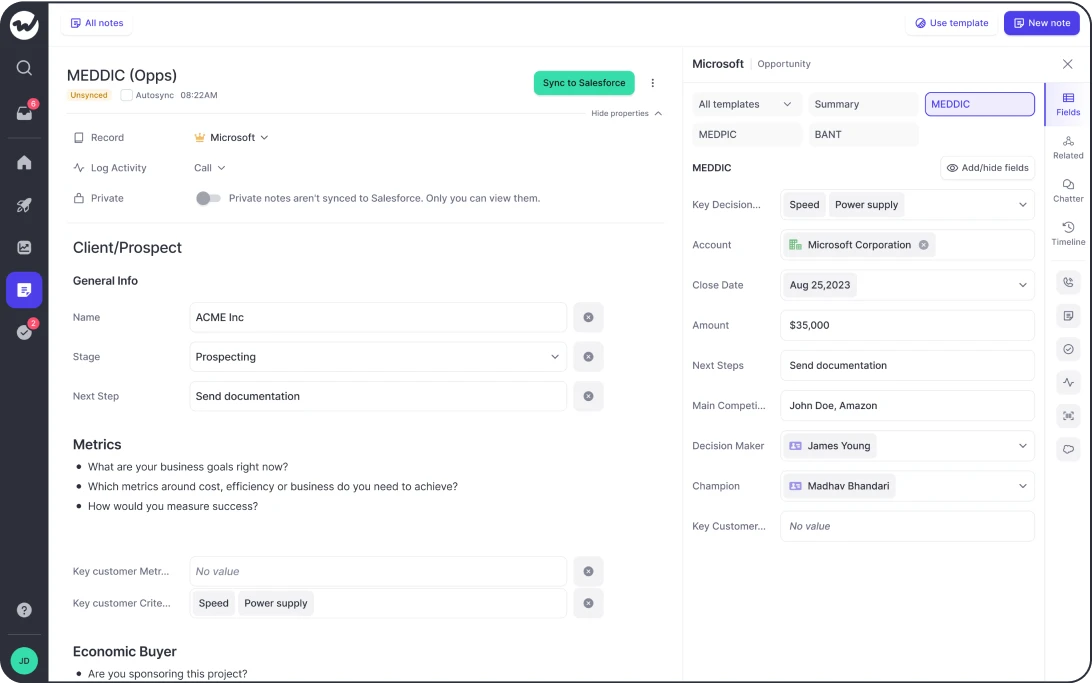
Task: Click the note icon in right rail
Action: [x=1068, y=315]
